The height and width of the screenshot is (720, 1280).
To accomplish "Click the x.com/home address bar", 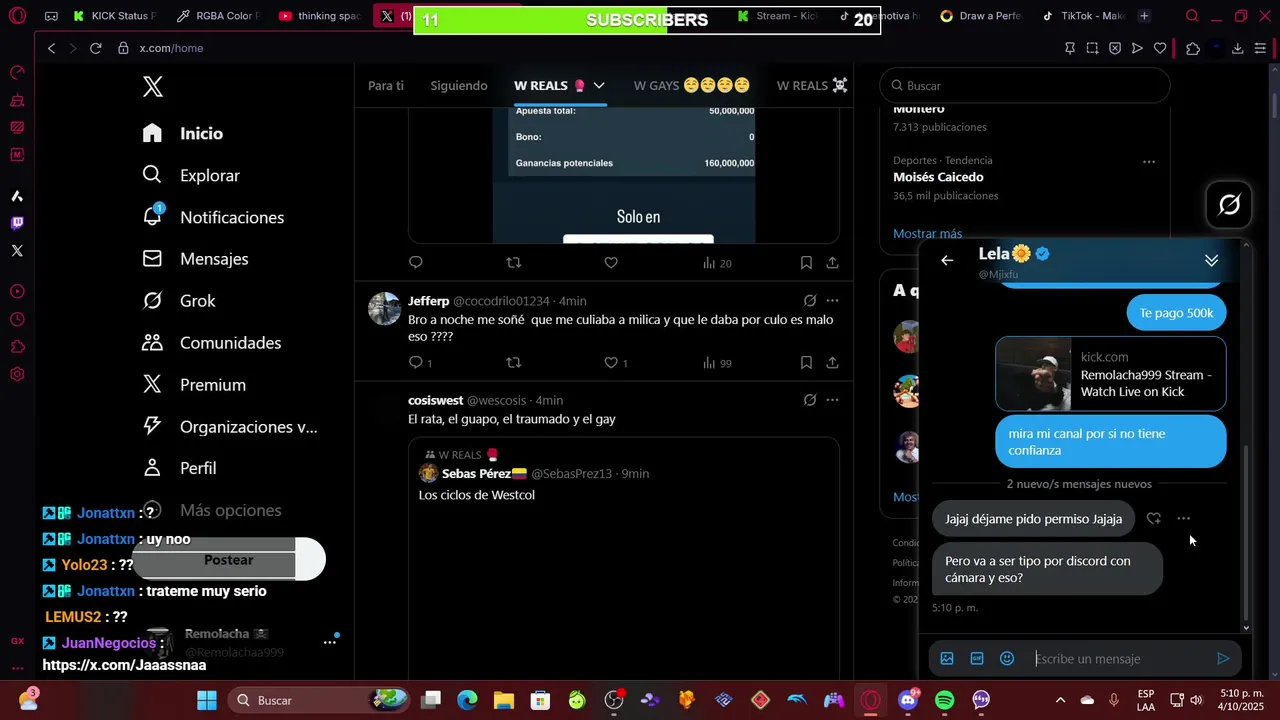I will 171,48.
